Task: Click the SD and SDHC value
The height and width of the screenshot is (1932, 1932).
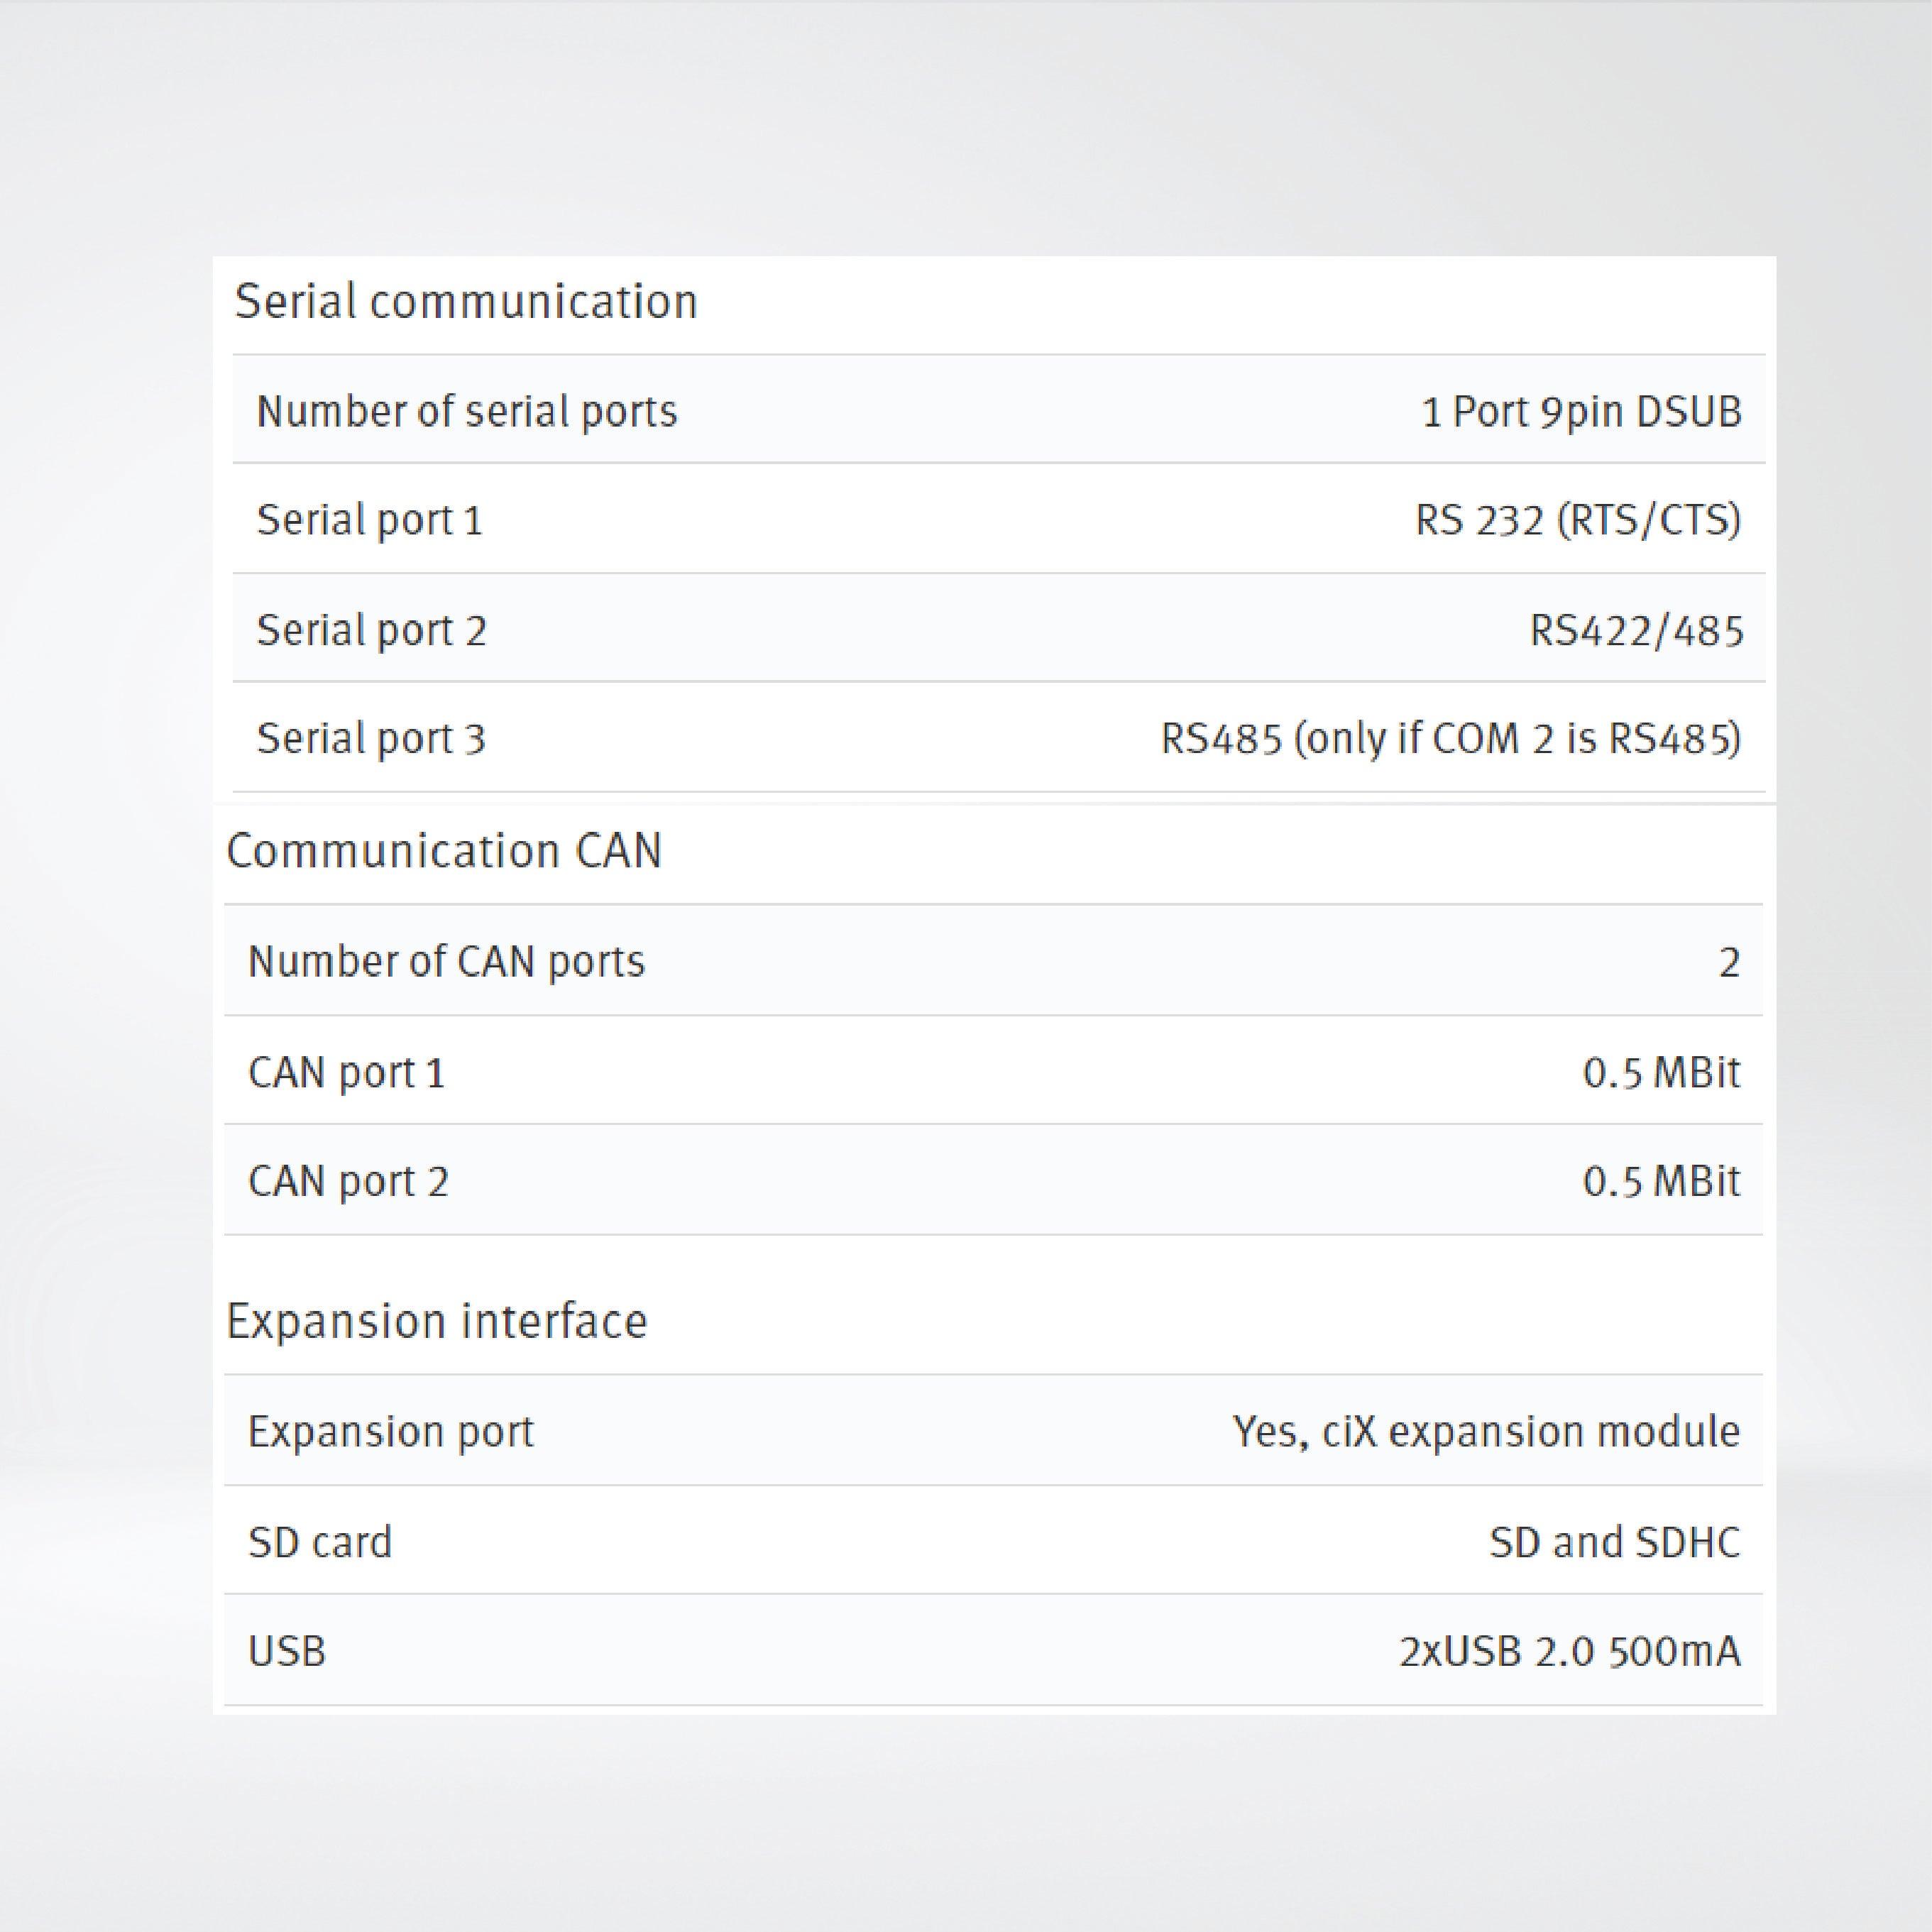Action: [1614, 1541]
